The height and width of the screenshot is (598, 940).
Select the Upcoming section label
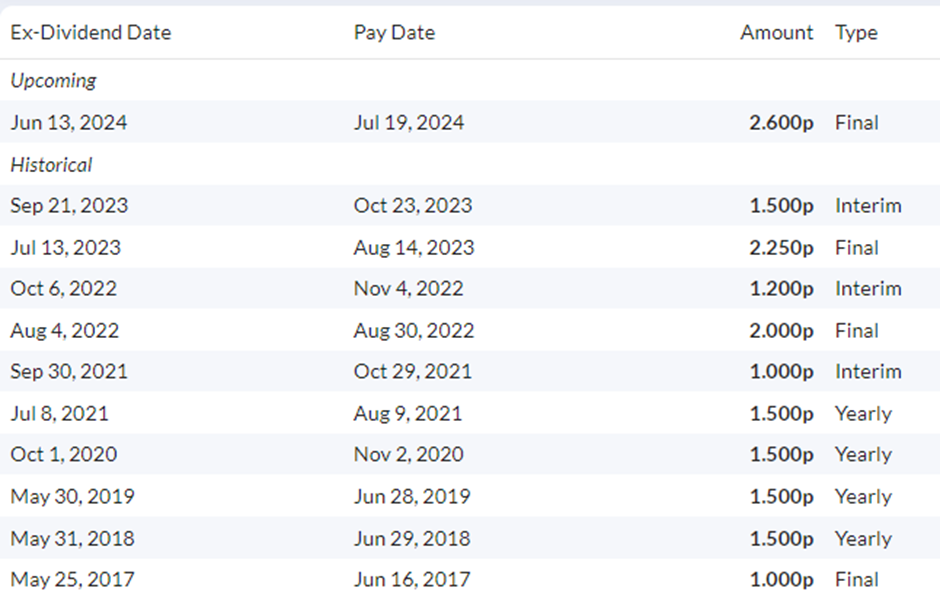click(x=53, y=80)
